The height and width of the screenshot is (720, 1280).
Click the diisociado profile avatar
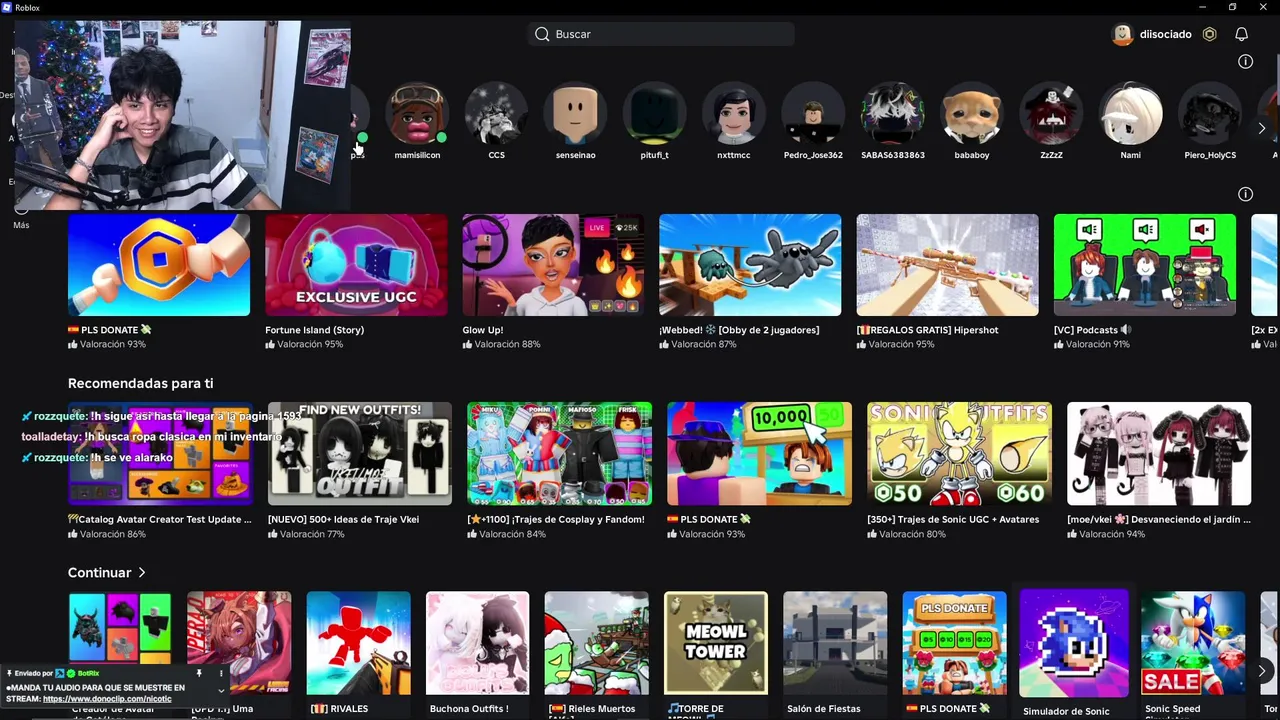[1122, 34]
